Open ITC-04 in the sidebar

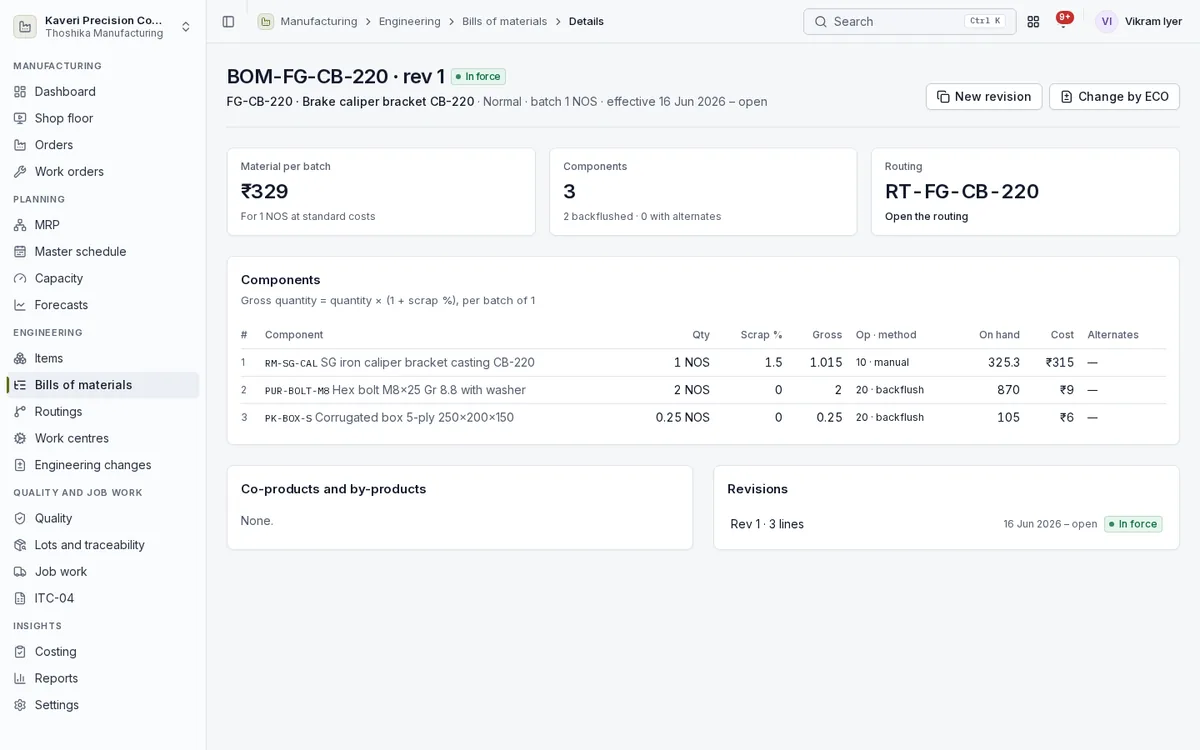point(103,598)
